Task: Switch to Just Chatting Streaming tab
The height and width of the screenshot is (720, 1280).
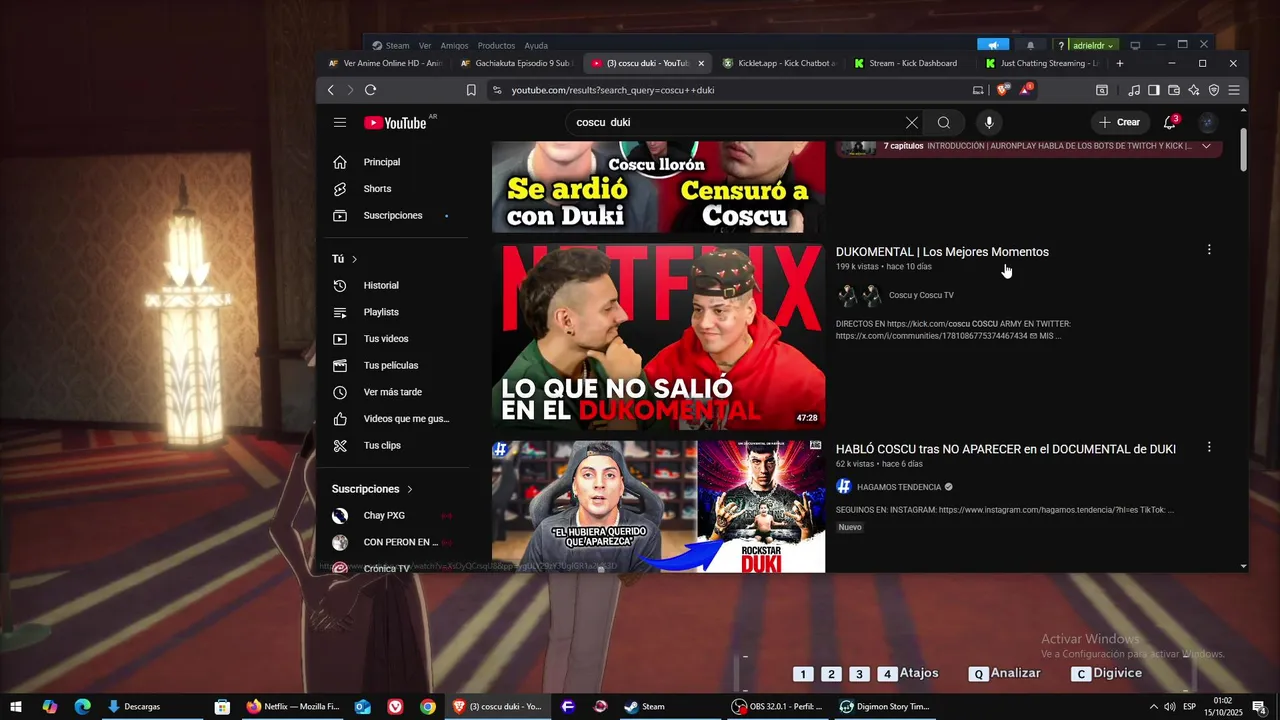Action: (x=1040, y=63)
